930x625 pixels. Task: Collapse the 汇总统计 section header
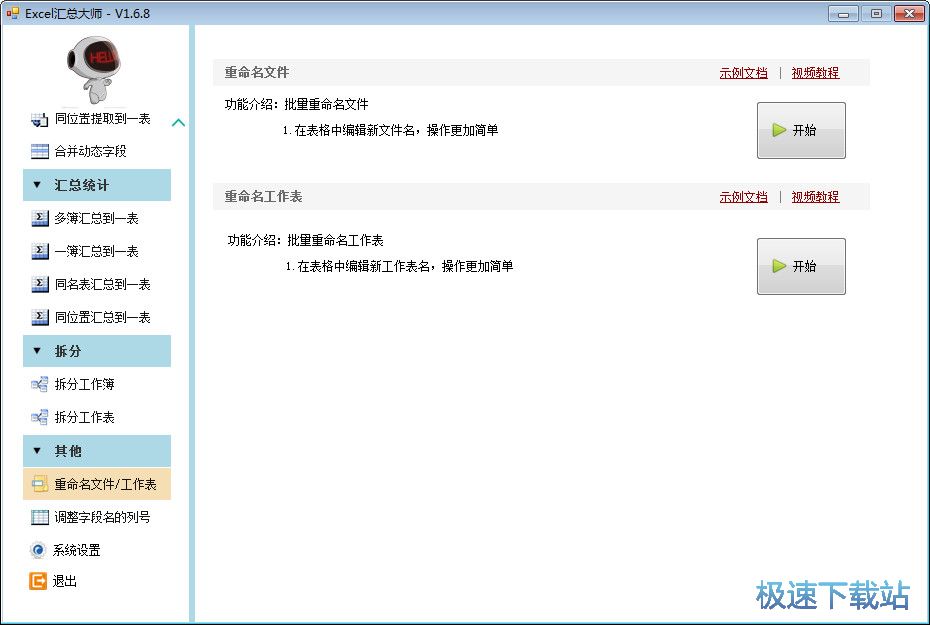click(97, 185)
